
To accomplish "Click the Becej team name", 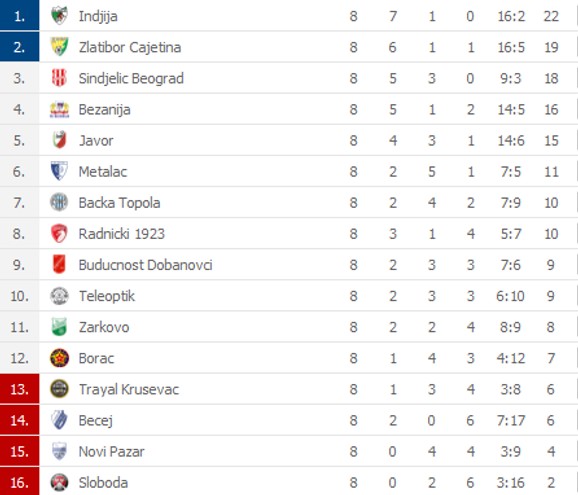I will (x=95, y=421).
